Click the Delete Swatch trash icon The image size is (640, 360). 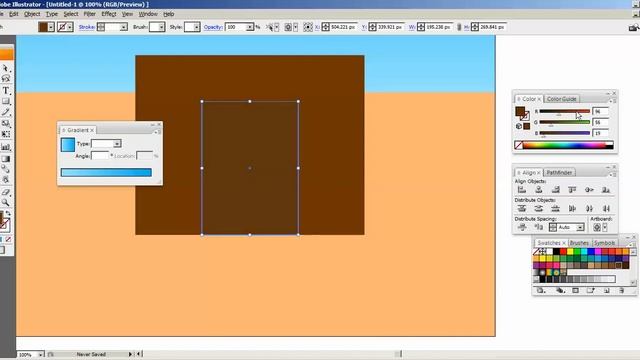pos(621,290)
